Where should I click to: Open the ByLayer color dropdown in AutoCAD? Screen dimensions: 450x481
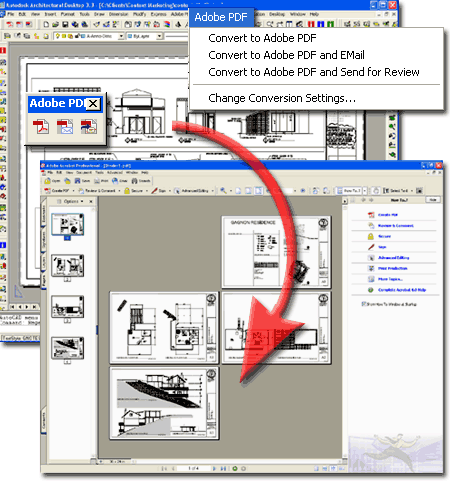(159, 36)
